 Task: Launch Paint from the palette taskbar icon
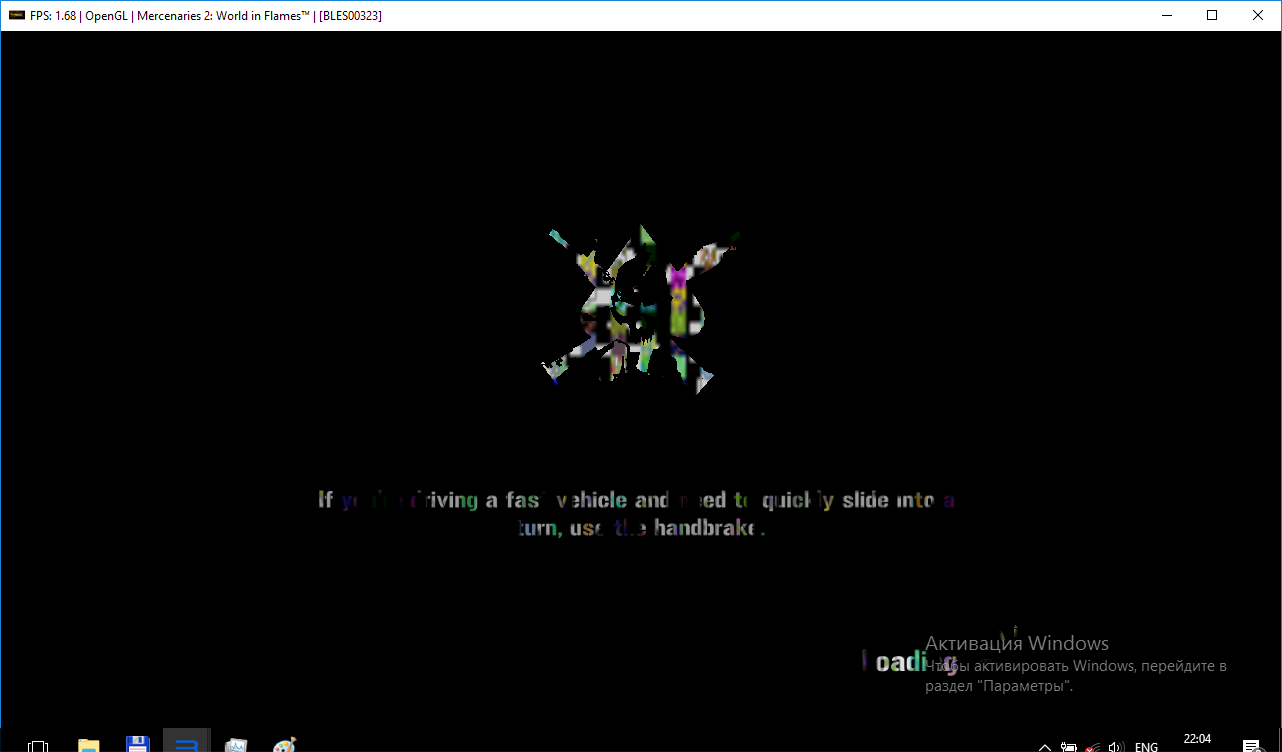pyautogui.click(x=285, y=744)
